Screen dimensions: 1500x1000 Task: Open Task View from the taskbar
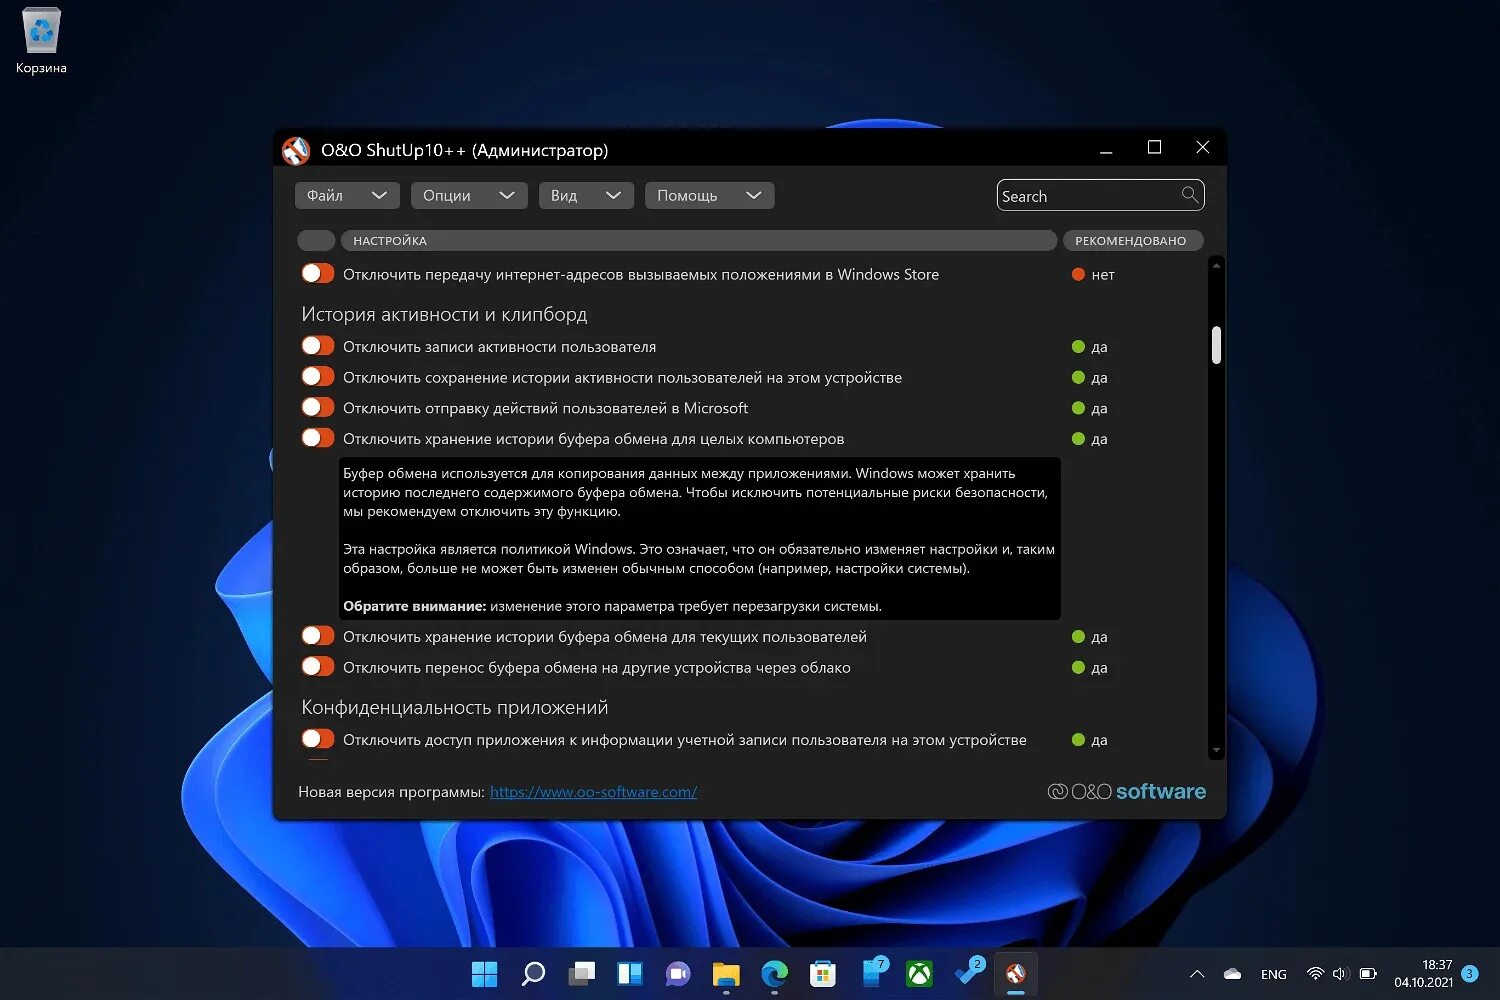click(581, 973)
